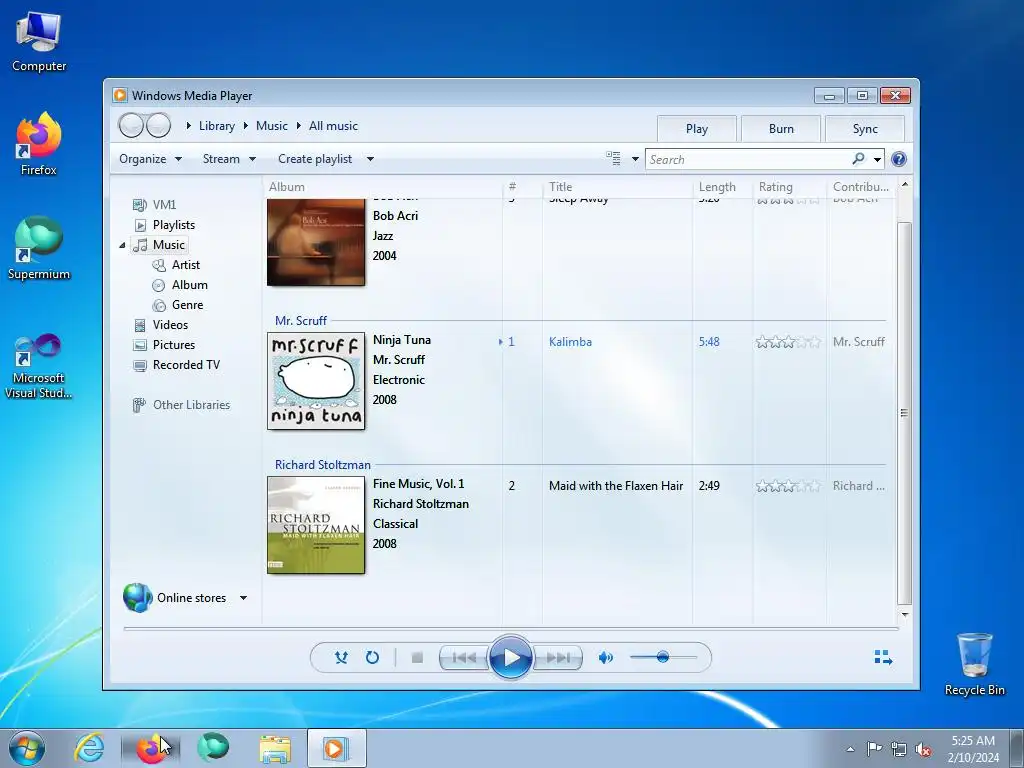Screen dimensions: 1024x768
Task: Turn on shuffle in the player controls
Action: 341,658
